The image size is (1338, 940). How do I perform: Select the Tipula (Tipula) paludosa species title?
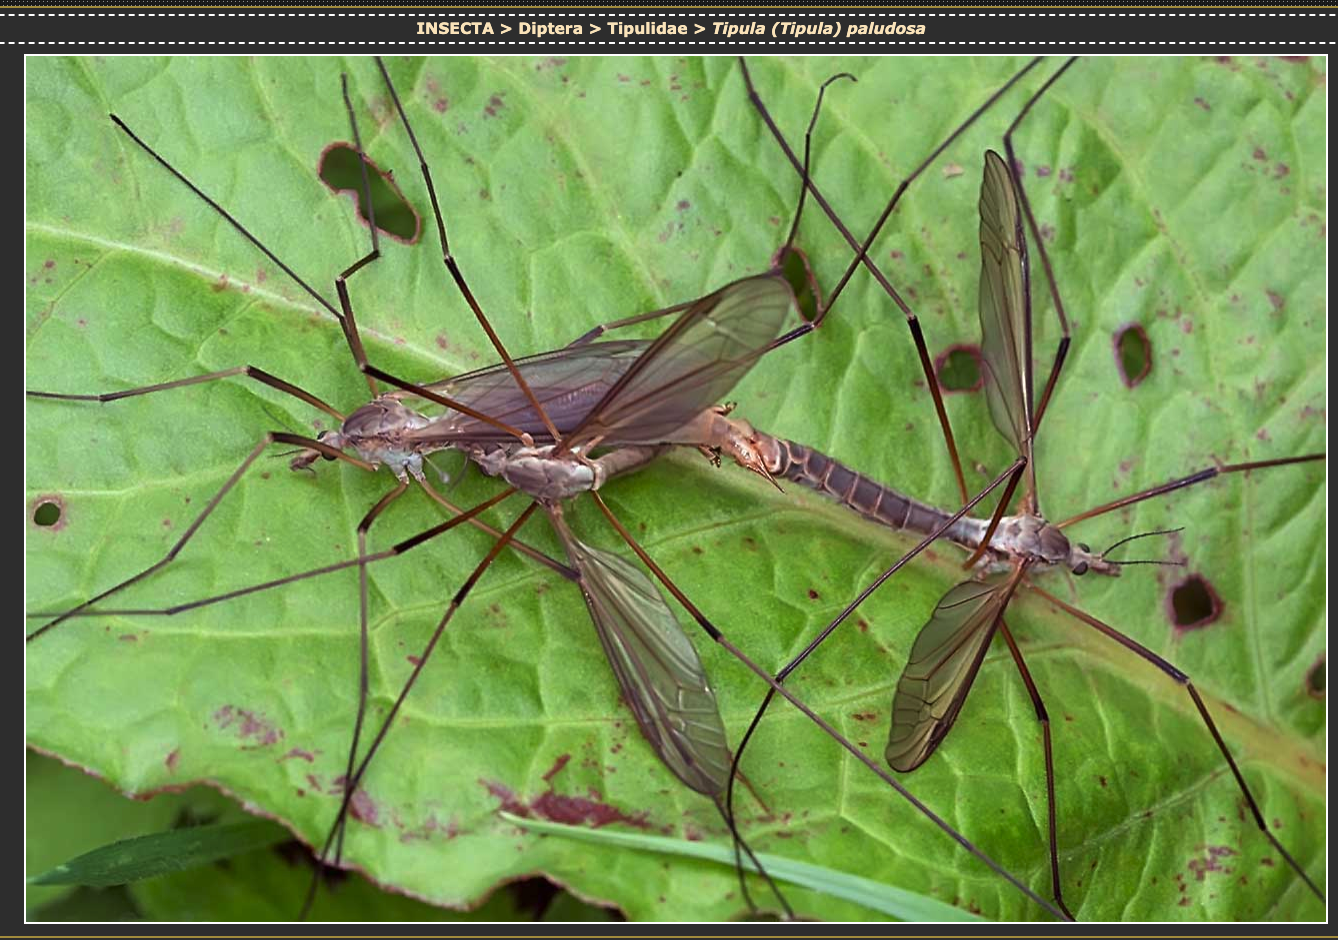click(x=818, y=28)
